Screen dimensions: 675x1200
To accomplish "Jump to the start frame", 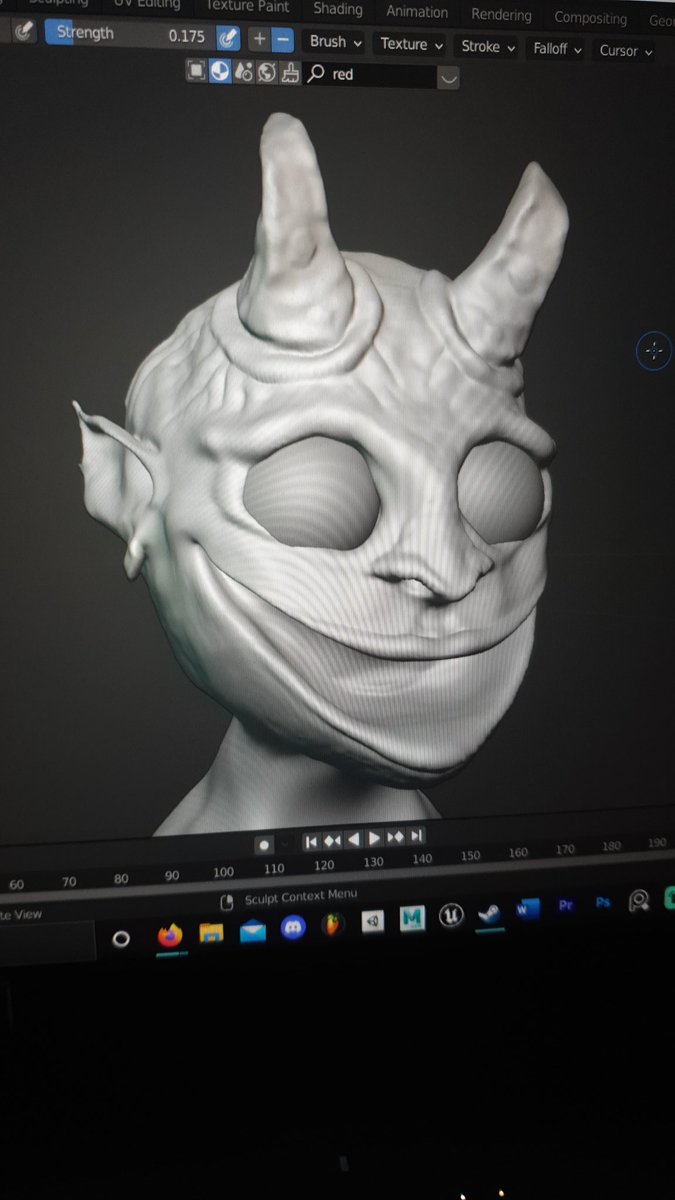I will point(311,842).
